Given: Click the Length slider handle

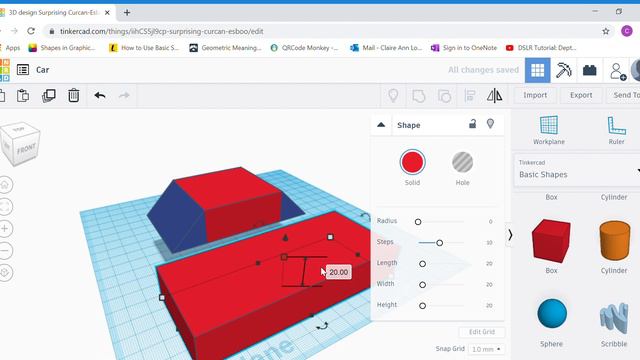Looking at the screenshot, I should (422, 264).
